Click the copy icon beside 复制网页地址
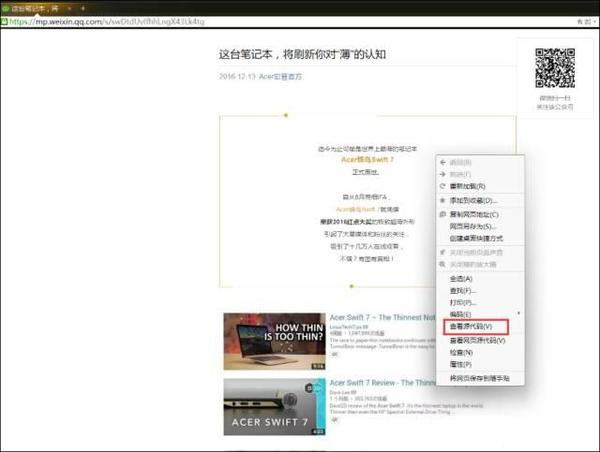600x452 pixels. point(443,215)
